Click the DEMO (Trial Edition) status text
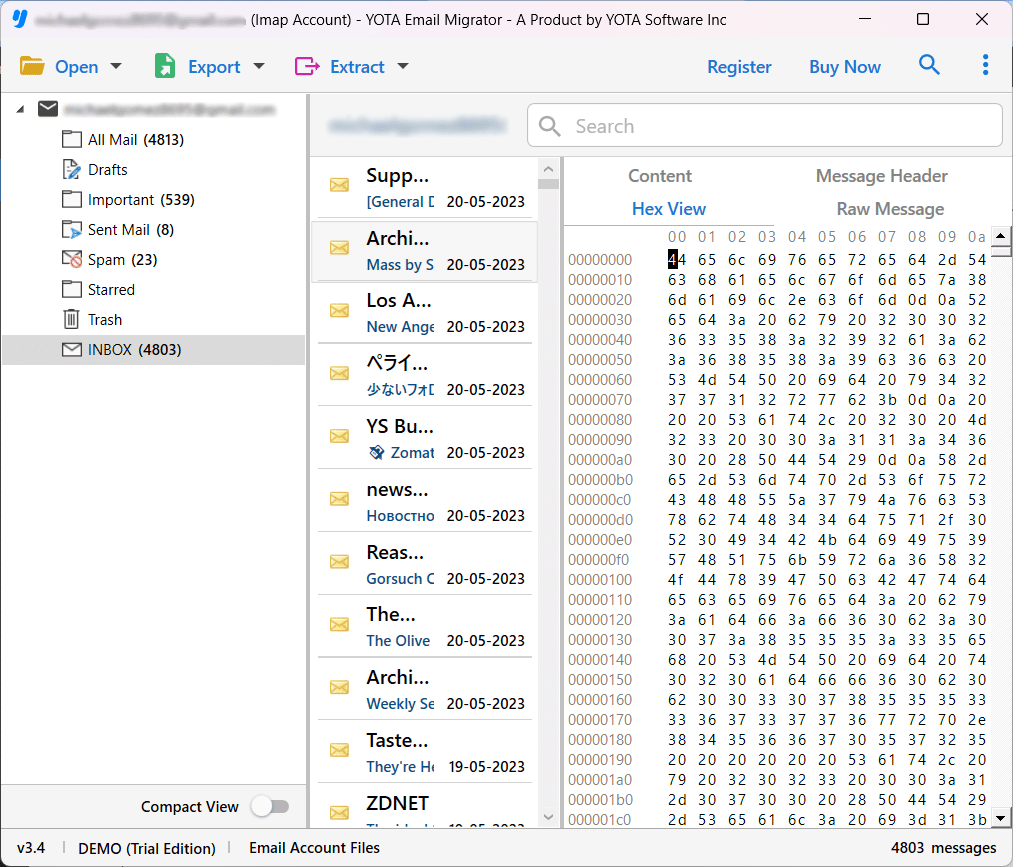The width and height of the screenshot is (1013, 867). click(x=147, y=848)
